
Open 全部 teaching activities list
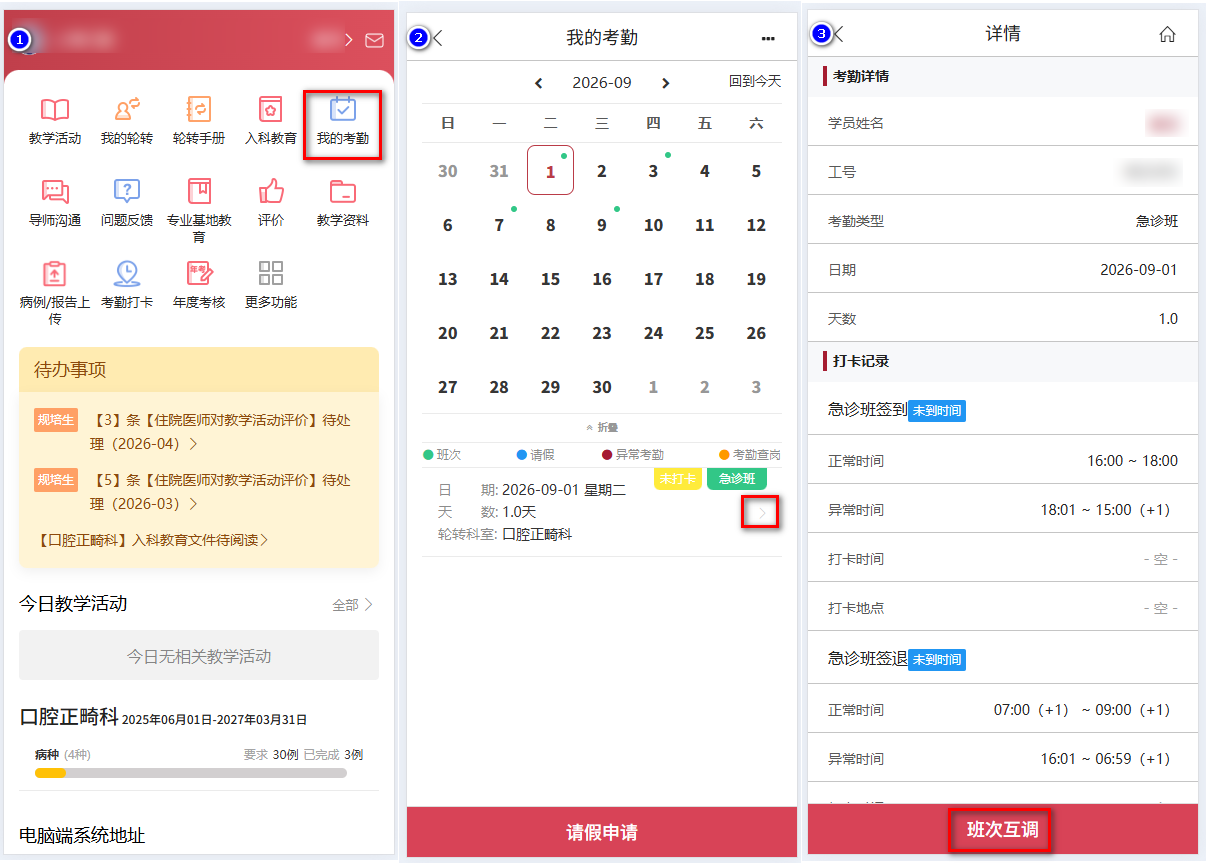click(x=352, y=605)
